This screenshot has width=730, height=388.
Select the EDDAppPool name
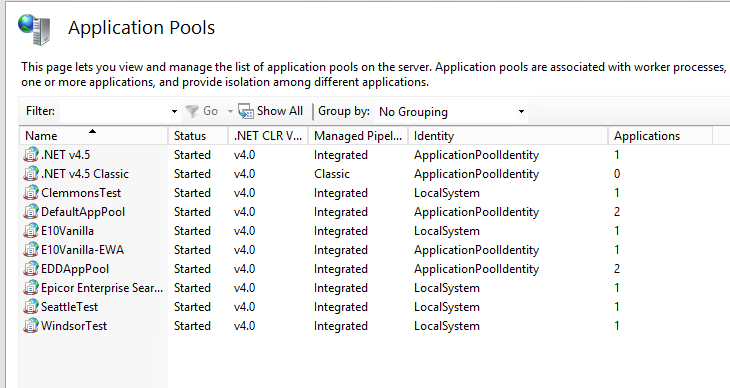[x=75, y=269]
